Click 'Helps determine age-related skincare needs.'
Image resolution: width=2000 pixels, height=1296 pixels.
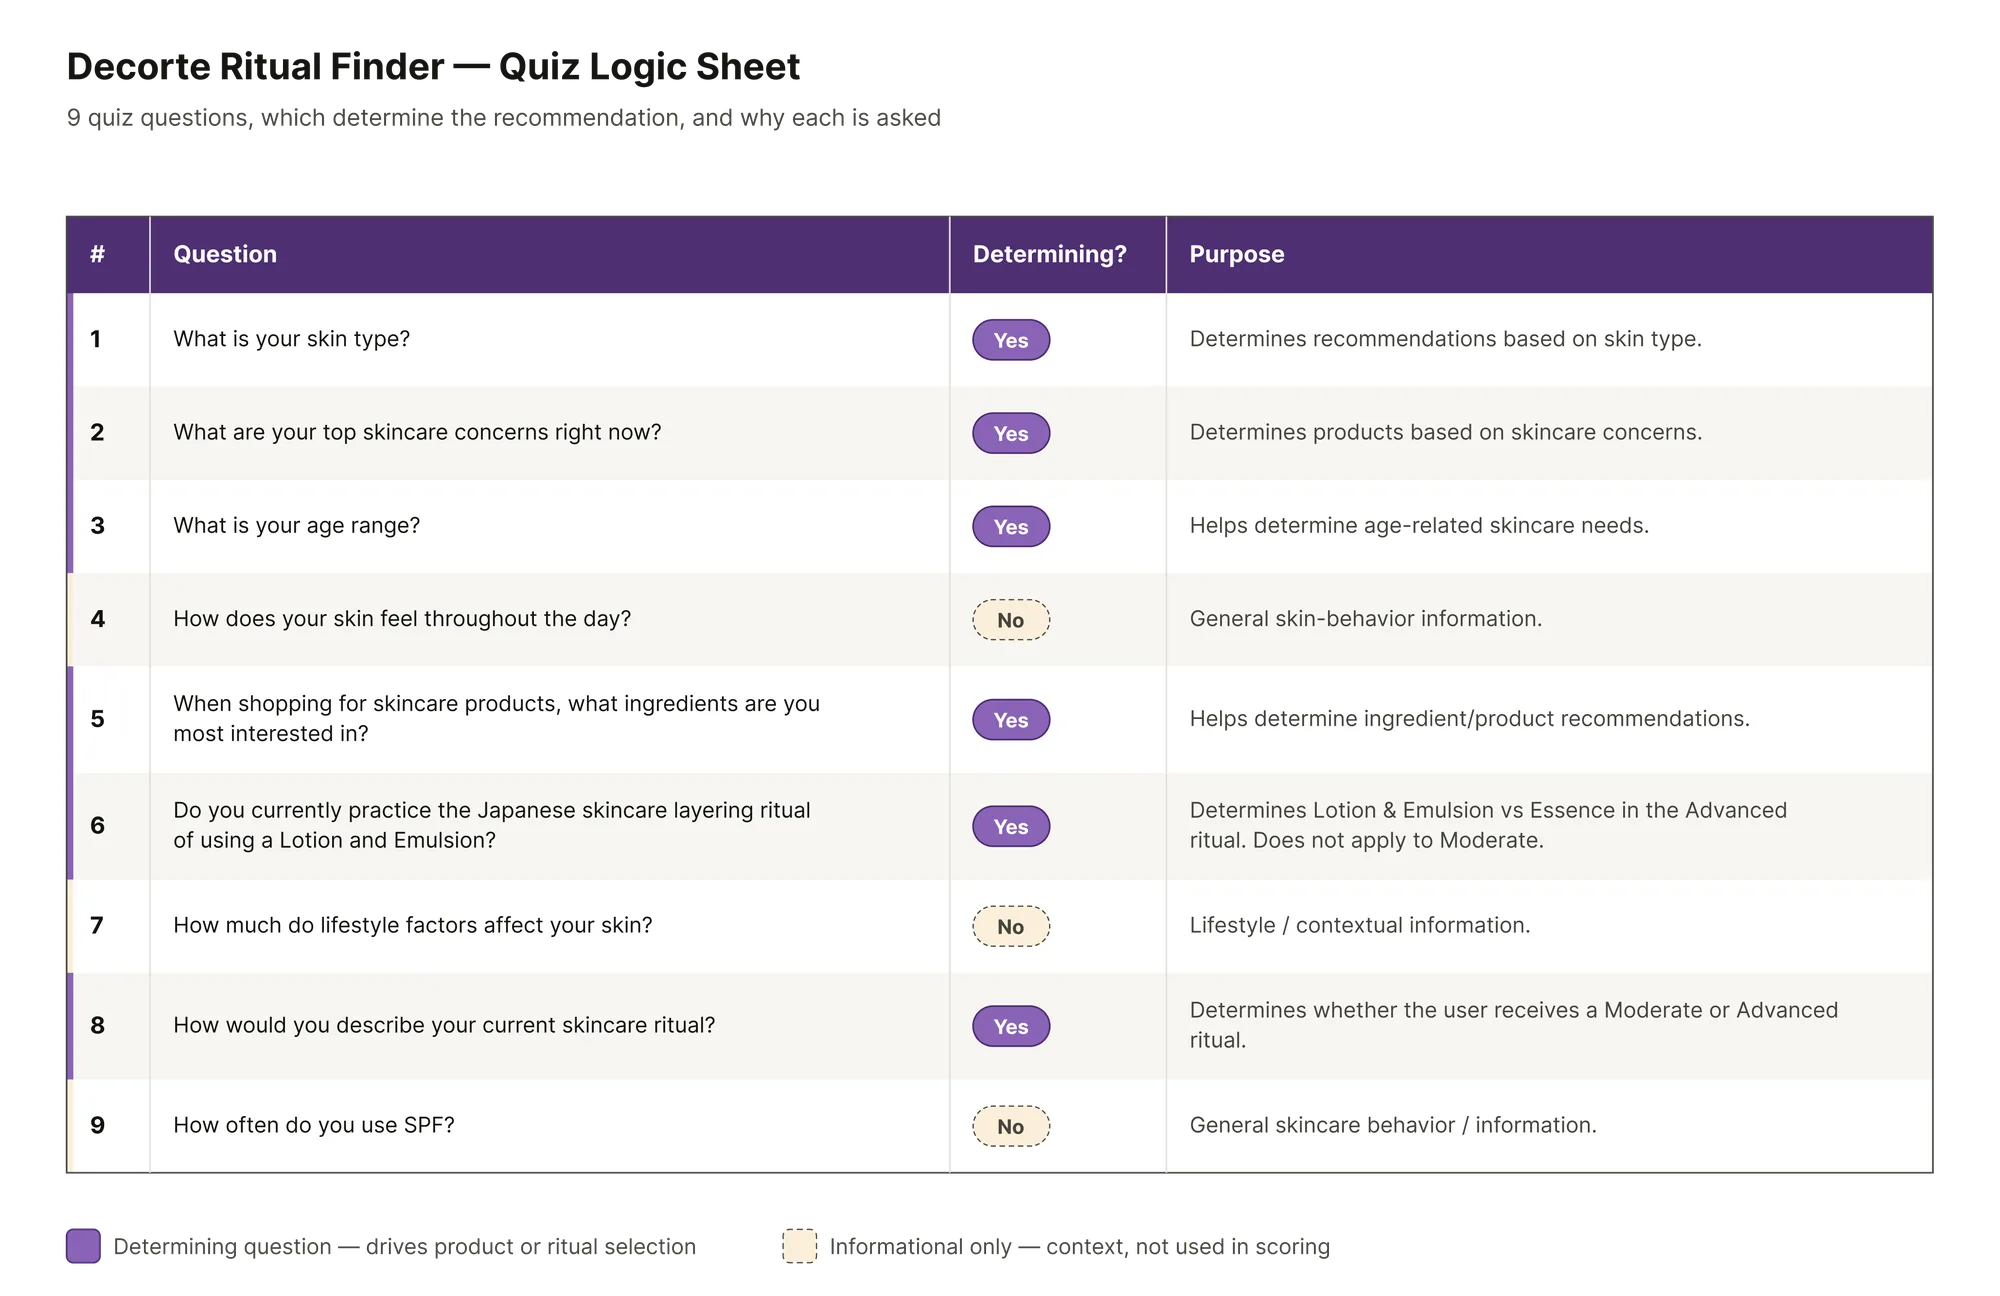pos(1419,525)
